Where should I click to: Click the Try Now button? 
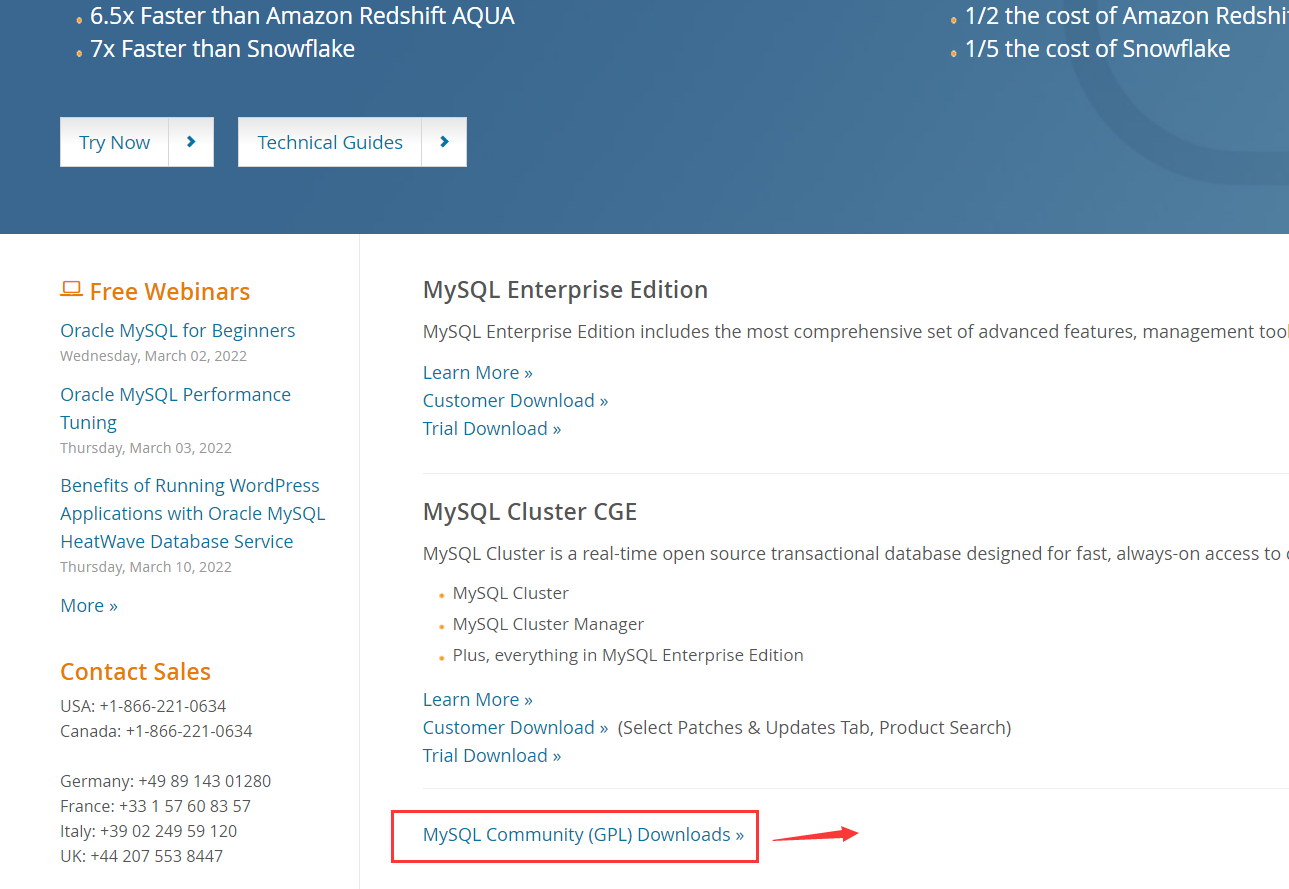coord(115,142)
